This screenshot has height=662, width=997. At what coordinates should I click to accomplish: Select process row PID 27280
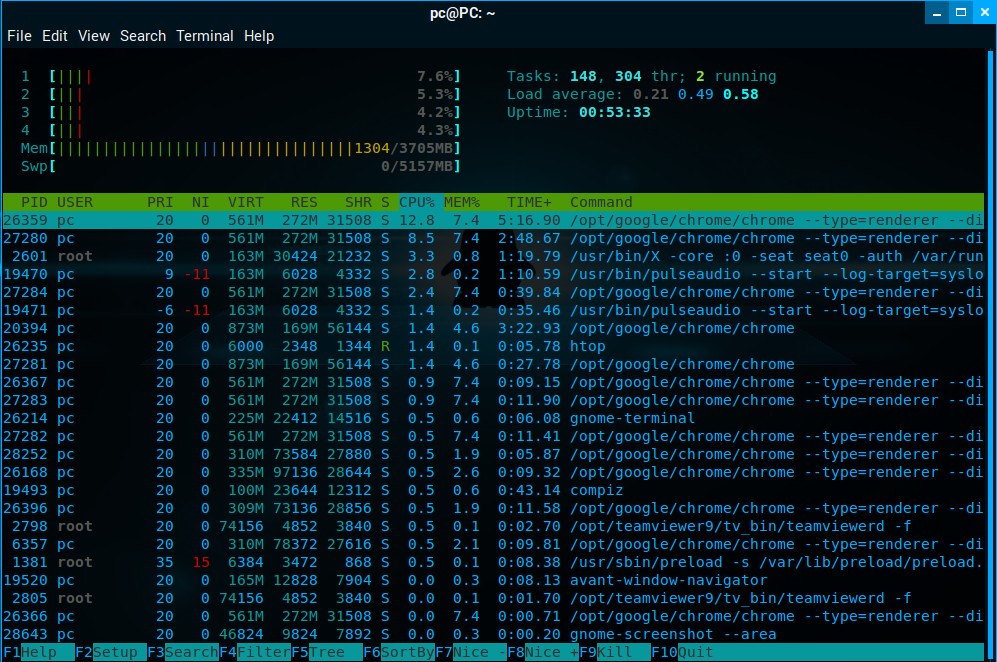493,238
